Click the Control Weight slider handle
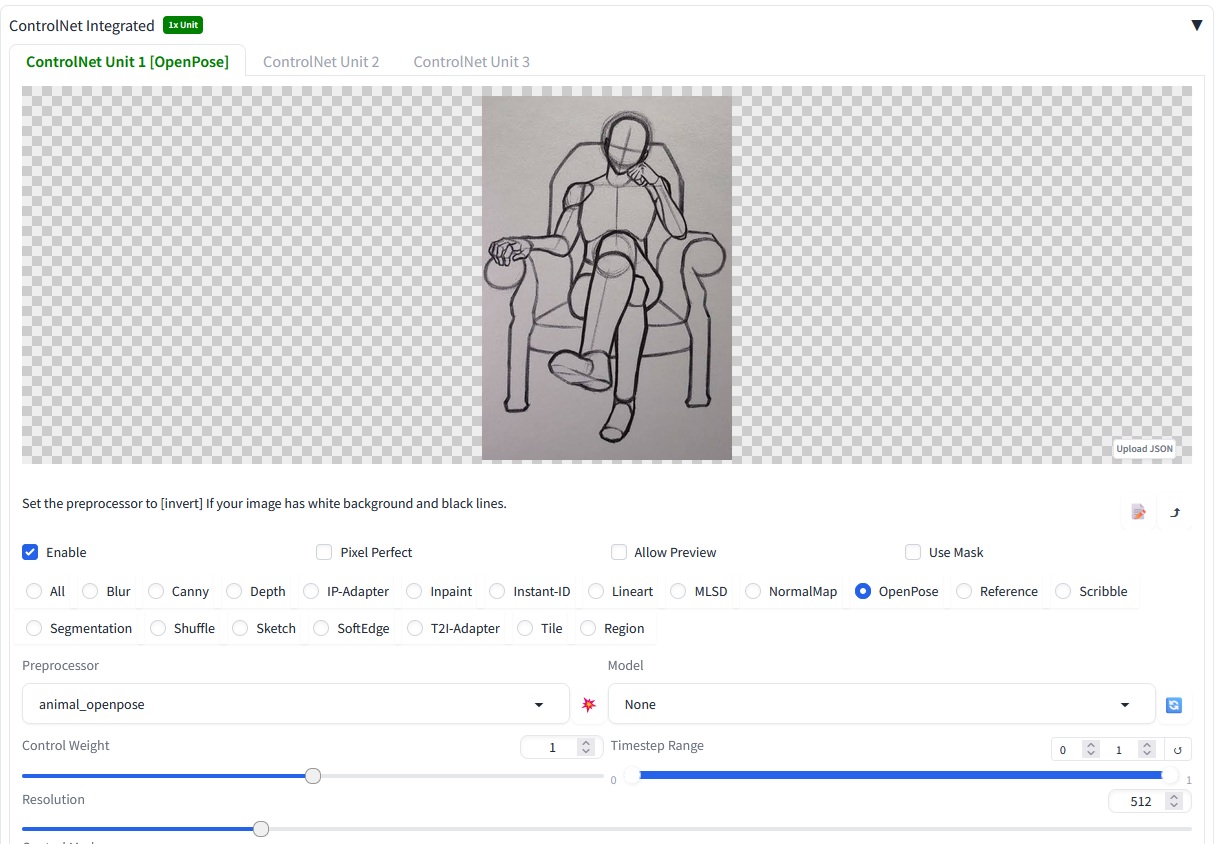The height and width of the screenshot is (844, 1221). point(313,776)
